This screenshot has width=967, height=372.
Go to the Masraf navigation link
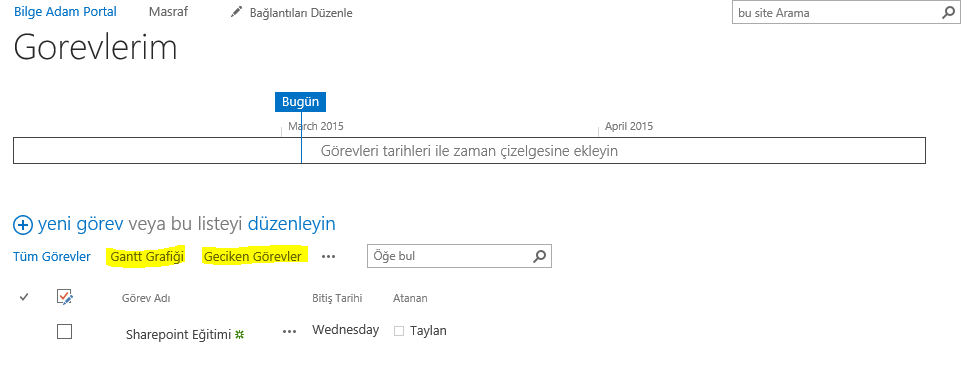point(168,12)
